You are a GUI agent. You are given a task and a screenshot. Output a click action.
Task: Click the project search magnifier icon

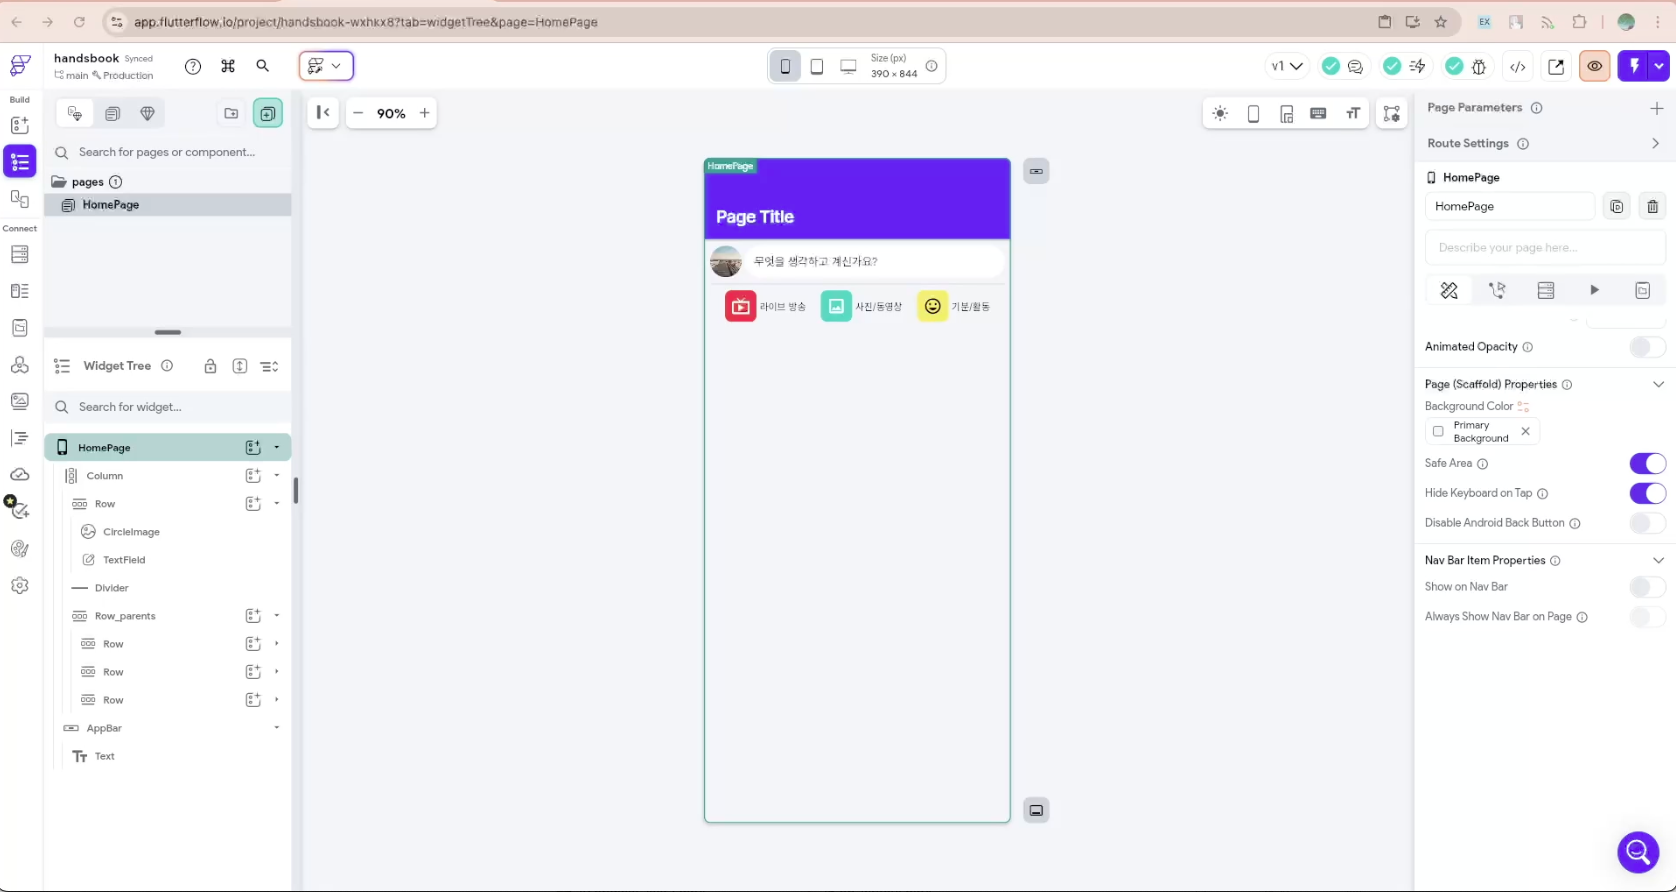click(263, 66)
